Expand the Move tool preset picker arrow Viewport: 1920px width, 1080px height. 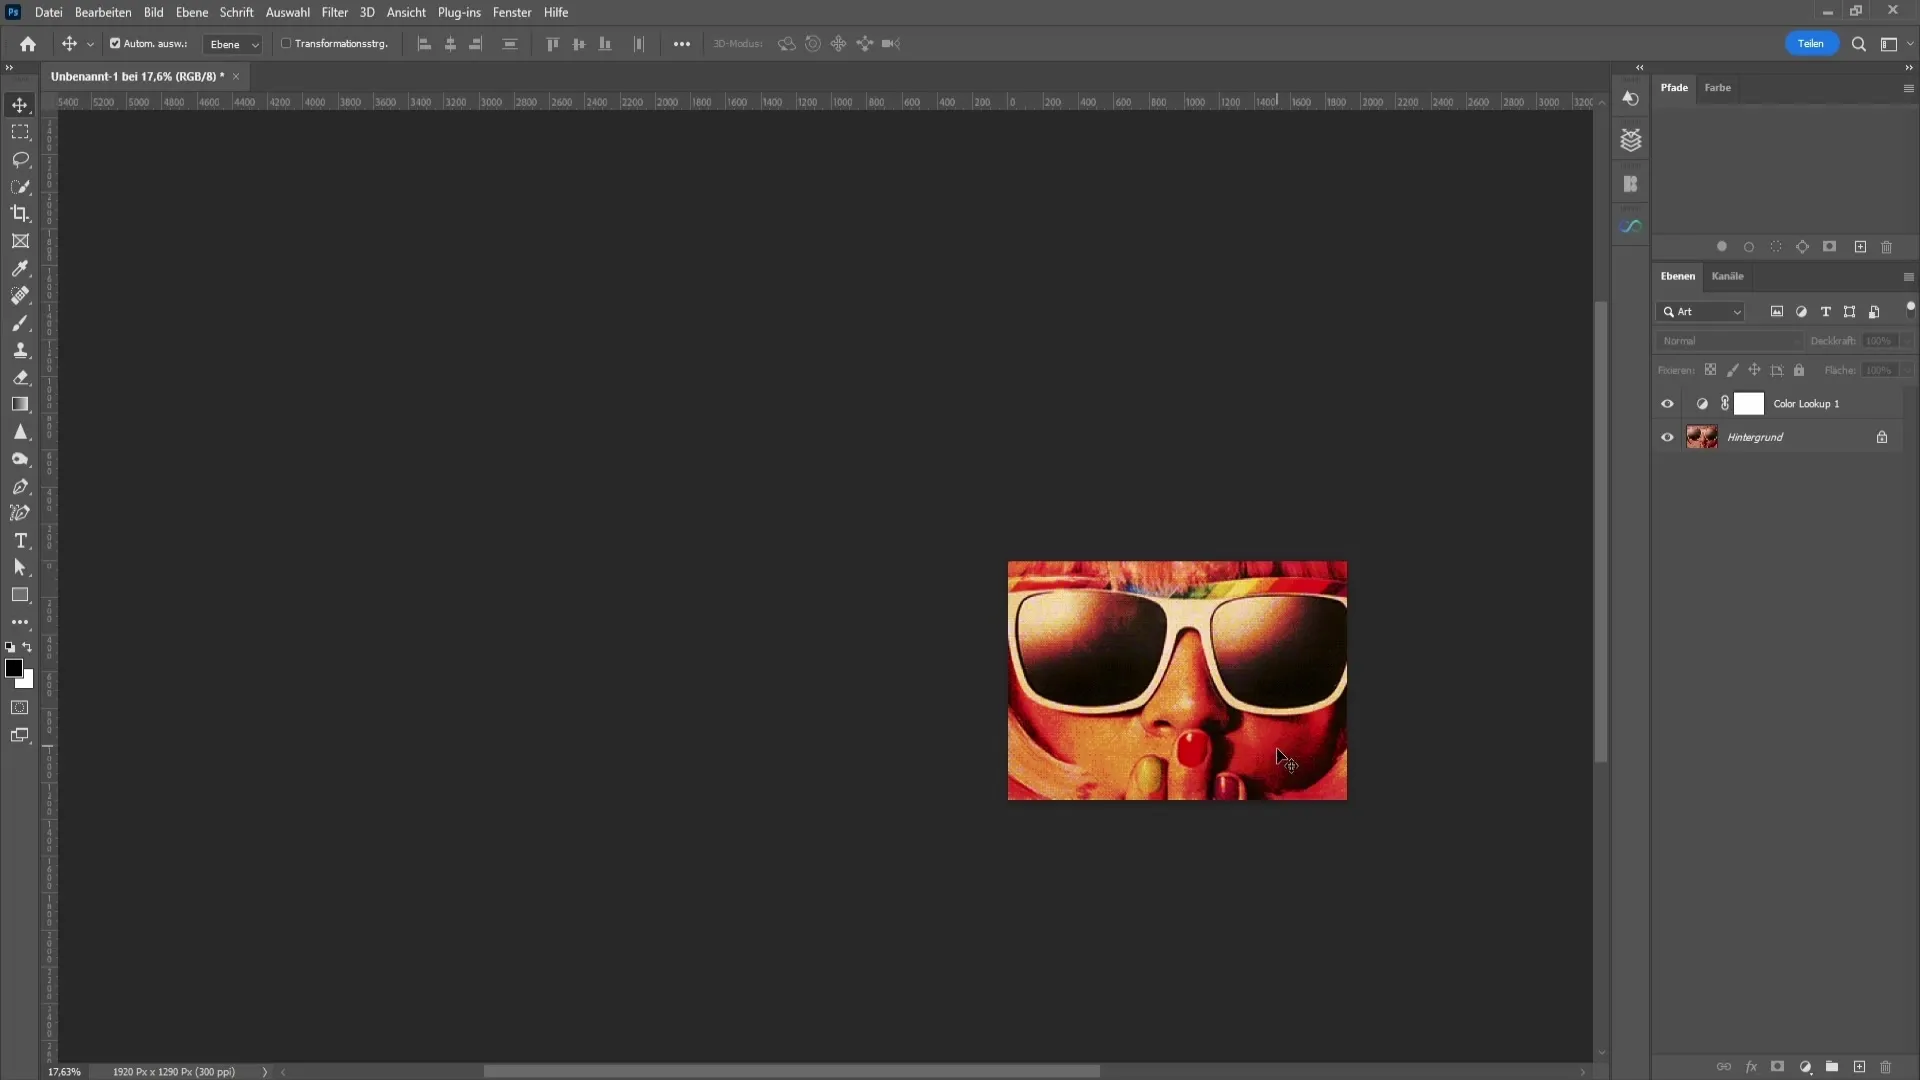point(90,44)
